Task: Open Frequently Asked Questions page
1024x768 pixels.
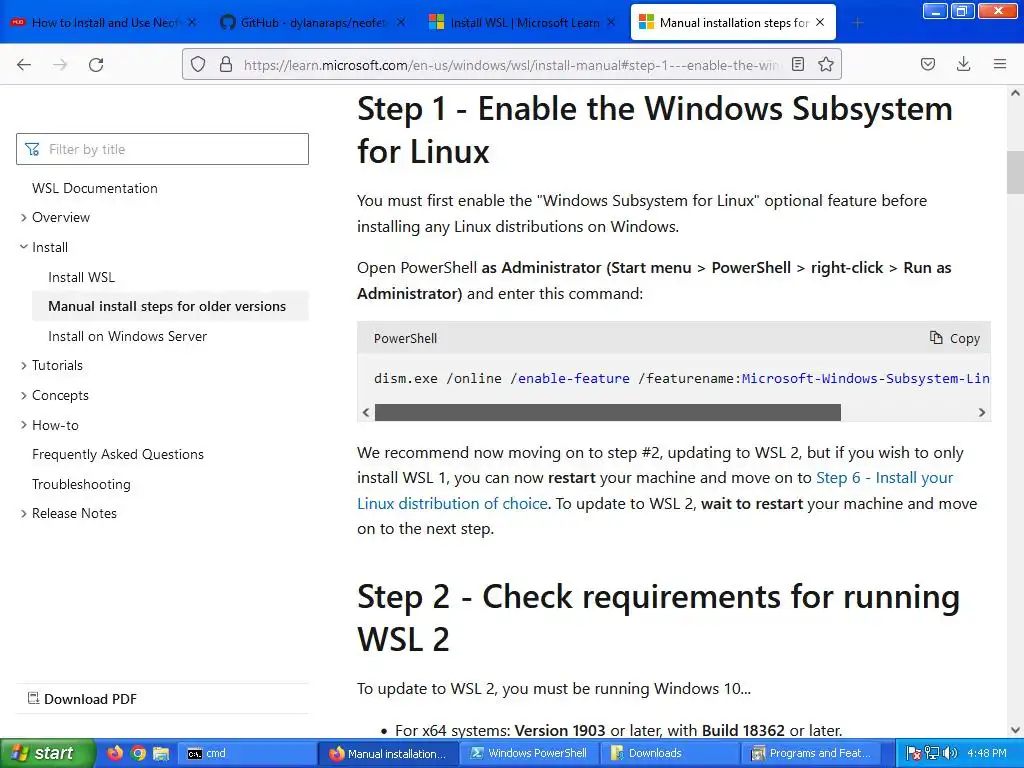Action: 118,455
